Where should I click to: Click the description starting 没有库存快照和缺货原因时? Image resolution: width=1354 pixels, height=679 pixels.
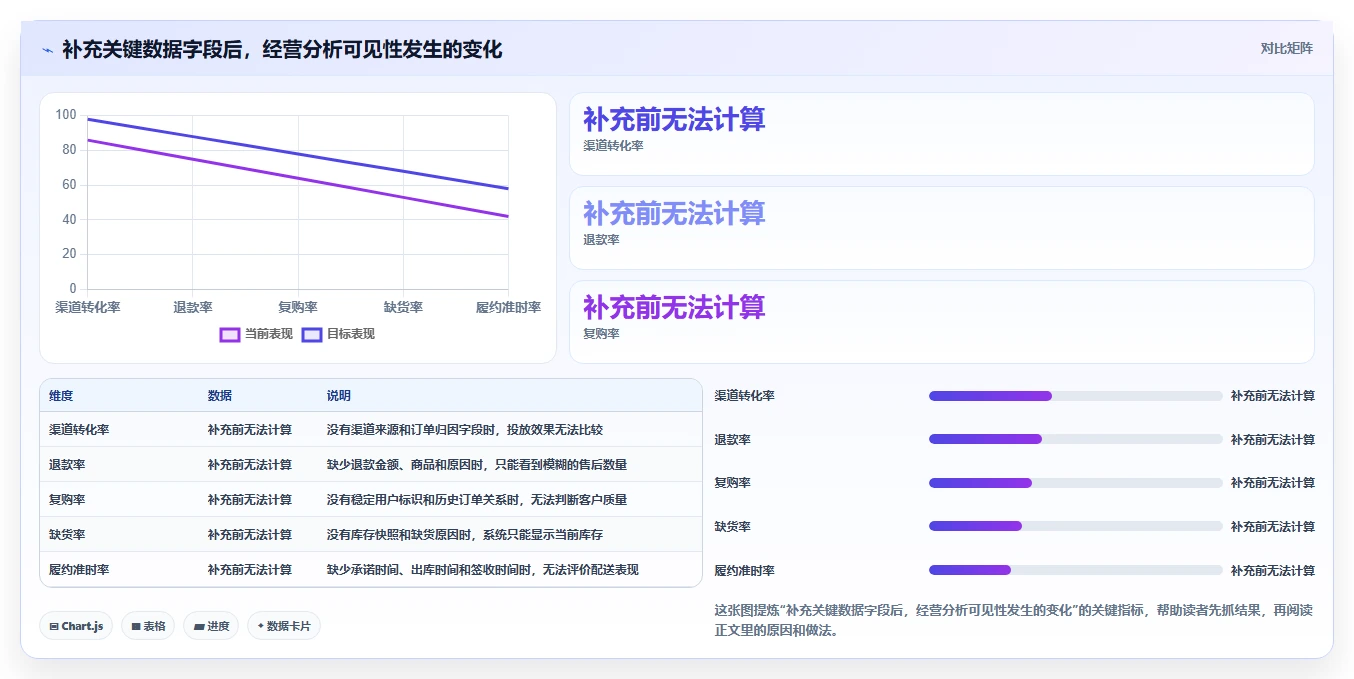[465, 535]
